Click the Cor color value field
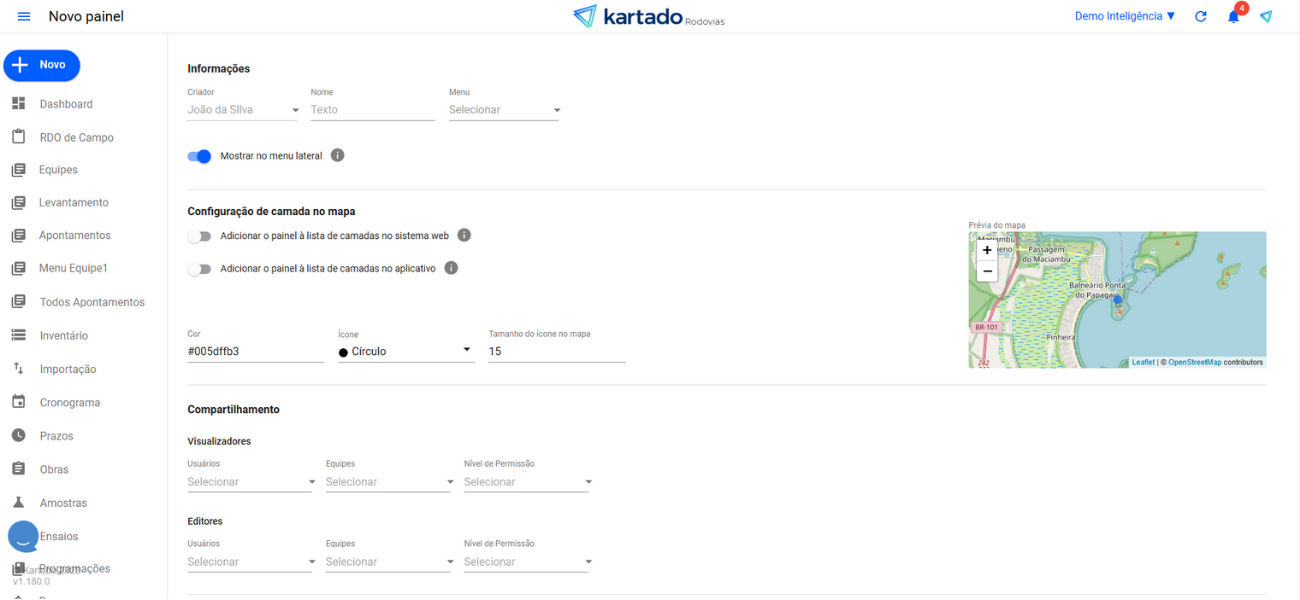1300x600 pixels. [x=255, y=351]
